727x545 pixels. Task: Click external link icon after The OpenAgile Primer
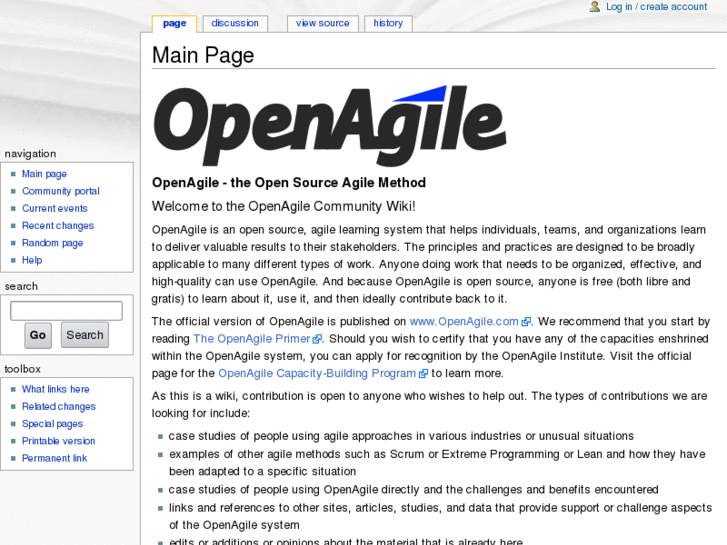pos(317,339)
